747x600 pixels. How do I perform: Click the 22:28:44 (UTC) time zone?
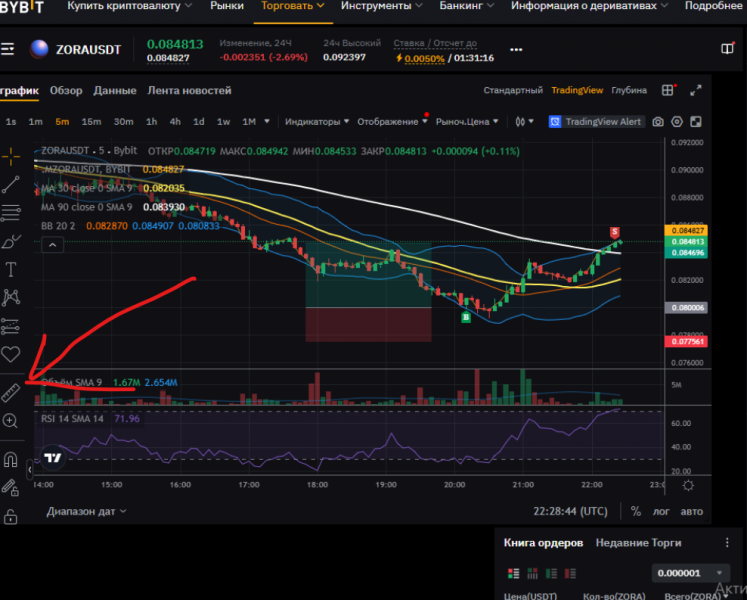click(570, 511)
